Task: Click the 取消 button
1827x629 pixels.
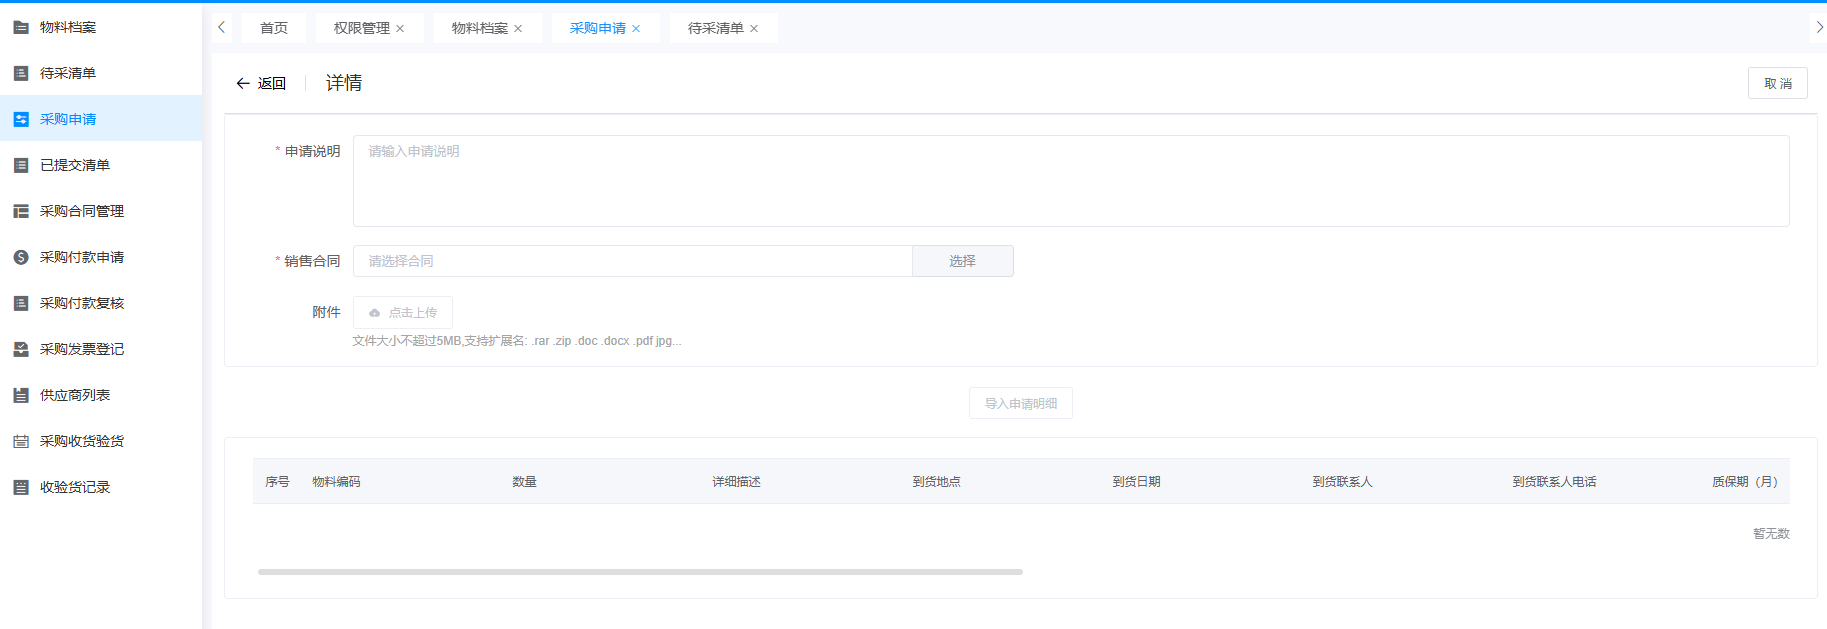Action: tap(1777, 83)
